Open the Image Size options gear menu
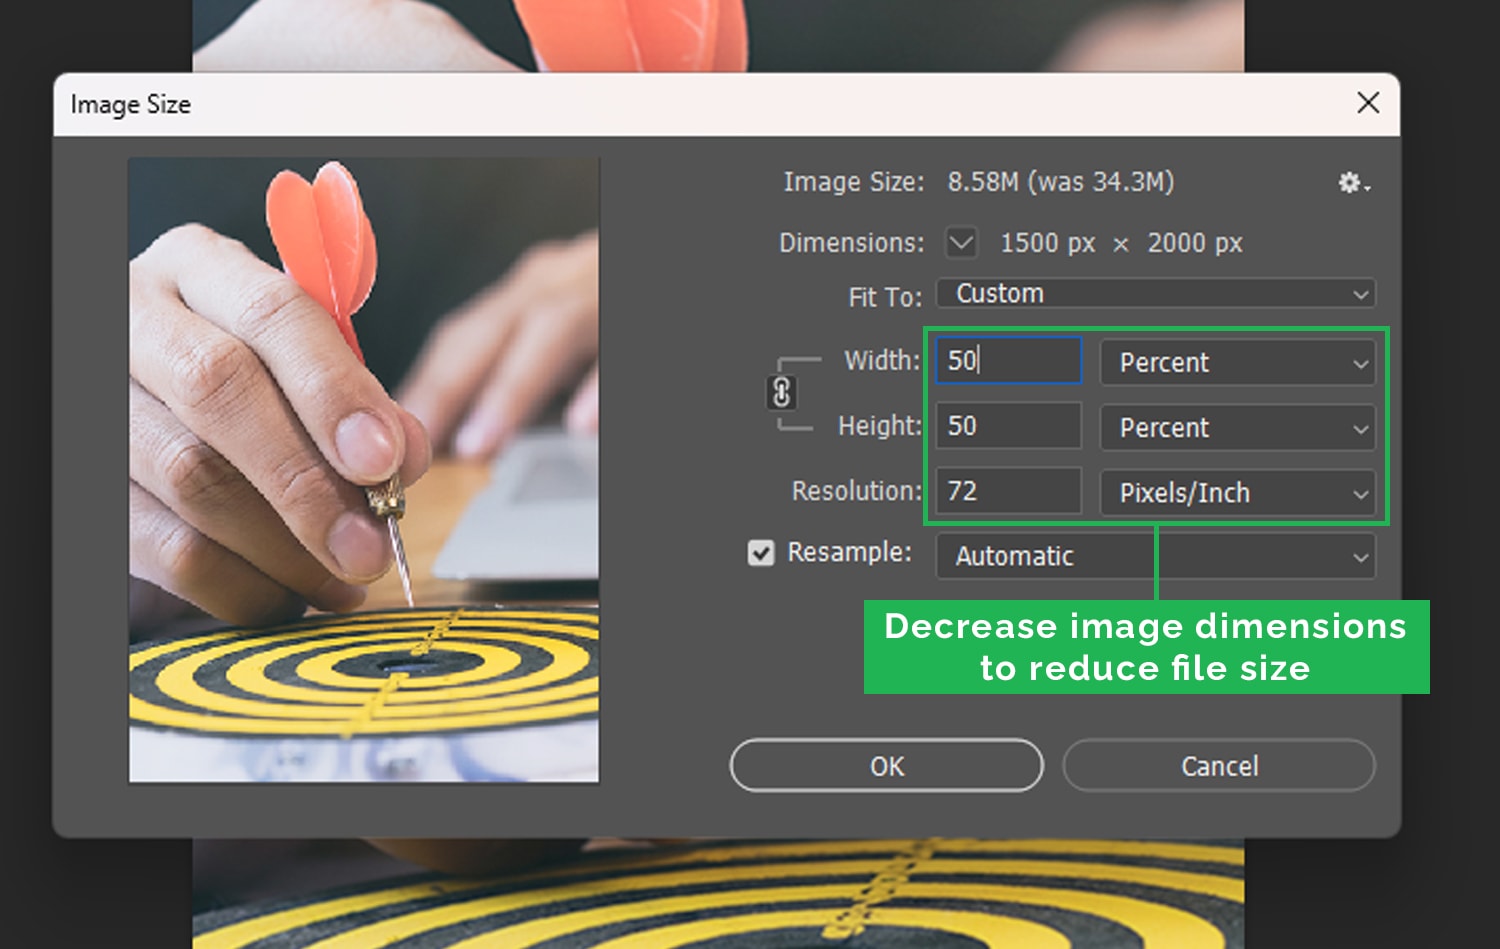This screenshot has height=949, width=1500. 1349,183
